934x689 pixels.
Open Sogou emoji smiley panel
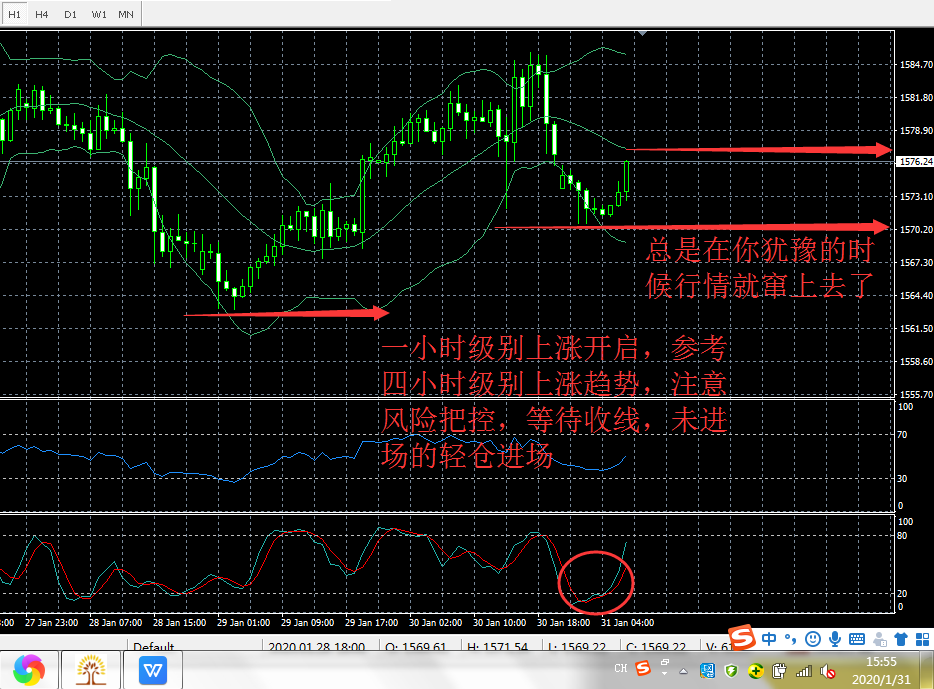[812, 639]
